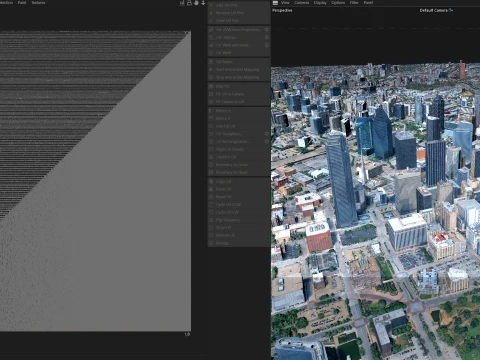The image size is (480, 360).
Task: Choose Align UV Islands
Action: click(239, 149)
